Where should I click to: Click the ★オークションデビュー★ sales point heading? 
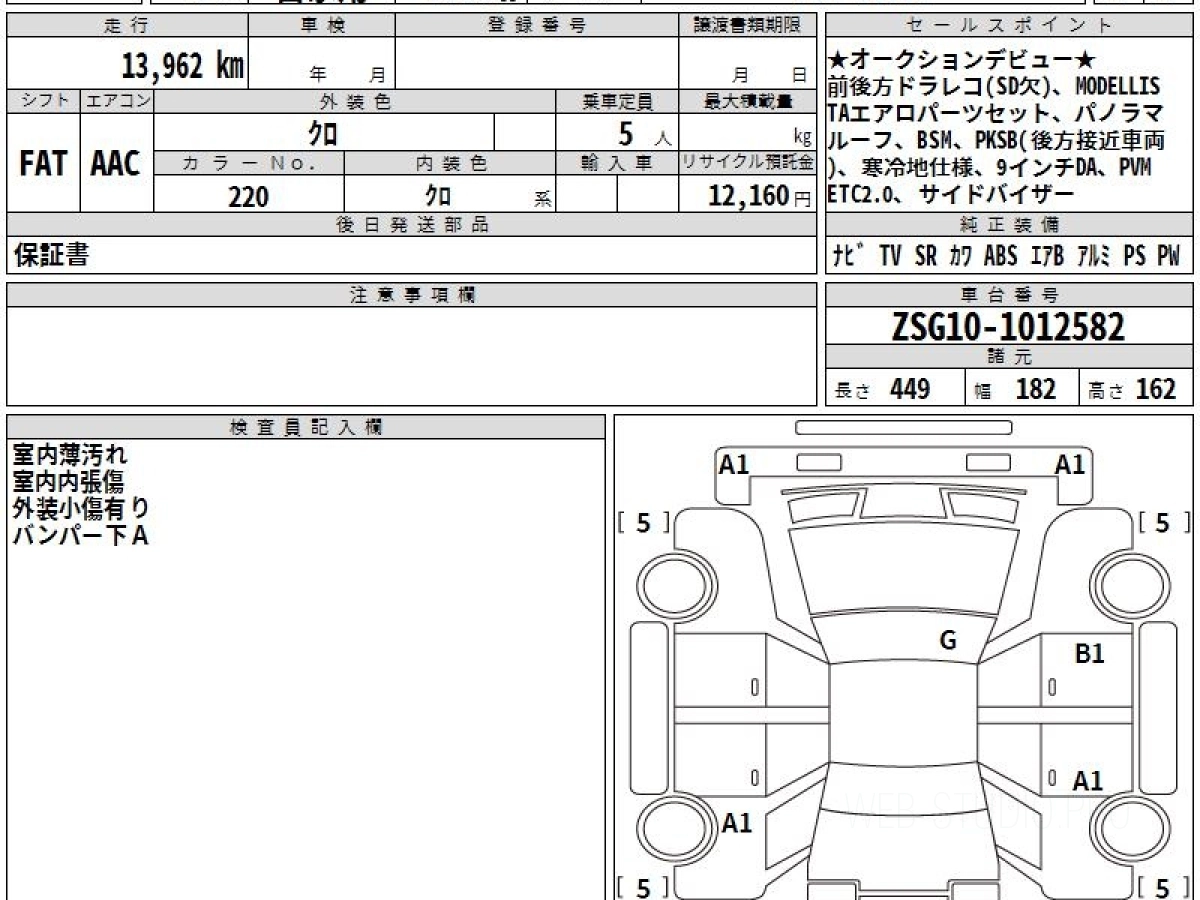[947, 60]
